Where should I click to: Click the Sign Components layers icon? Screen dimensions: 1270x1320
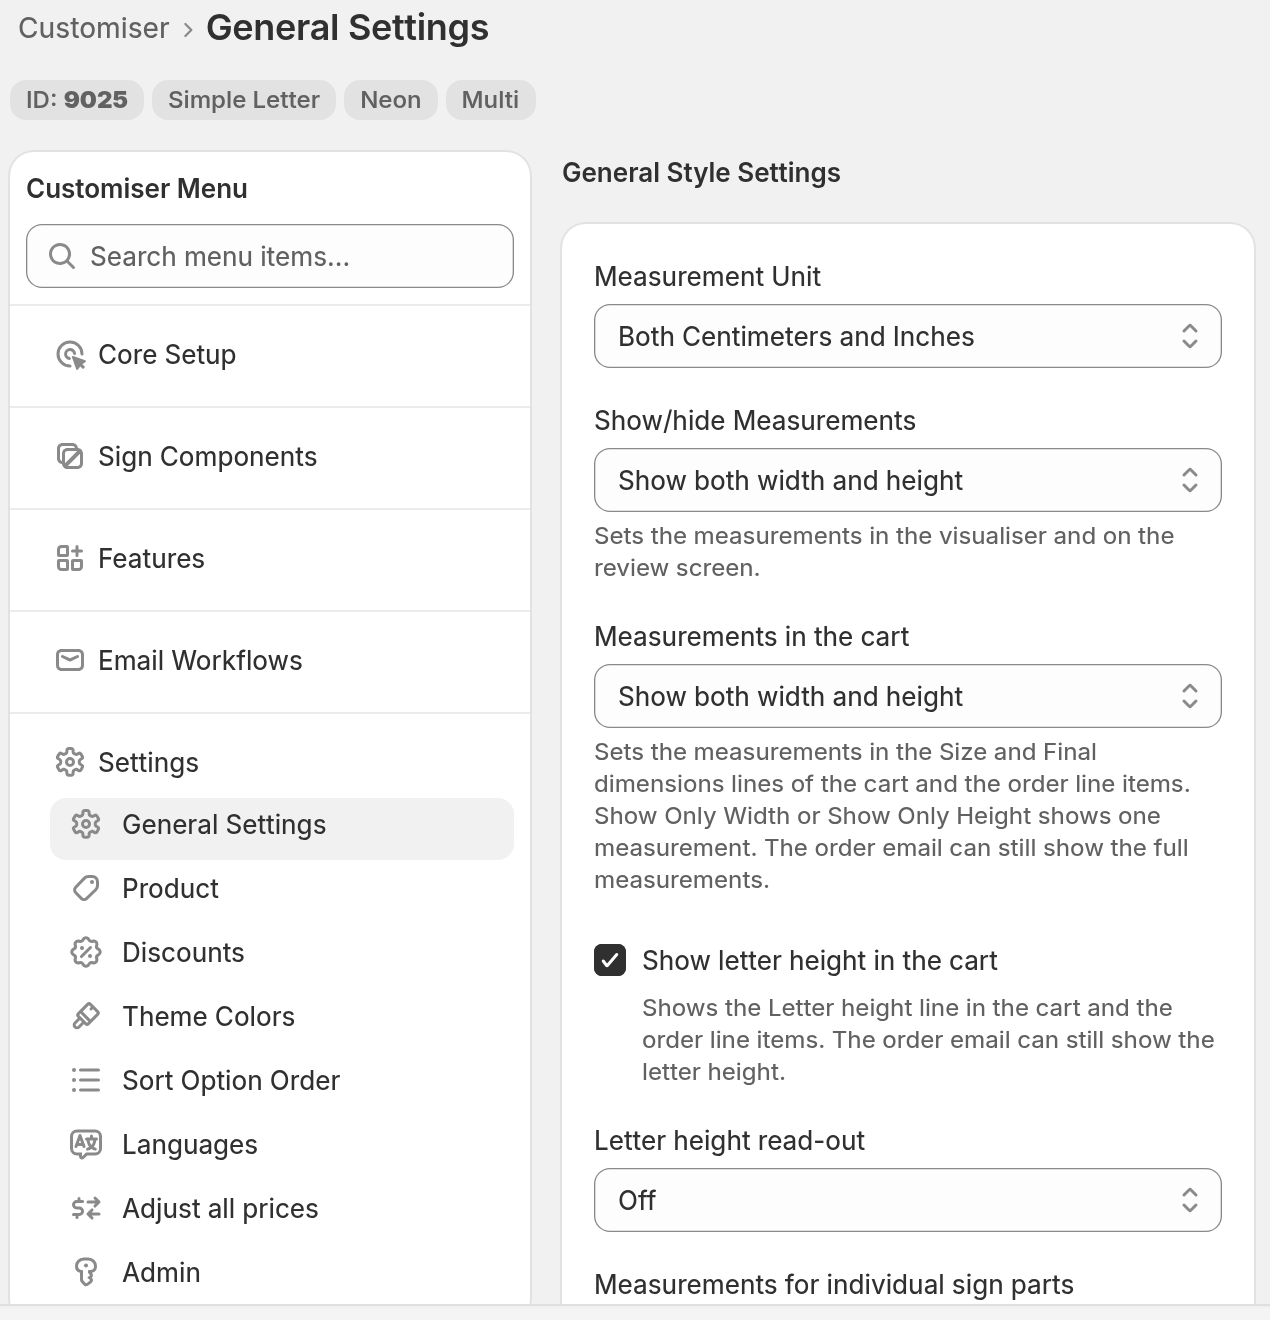(70, 457)
